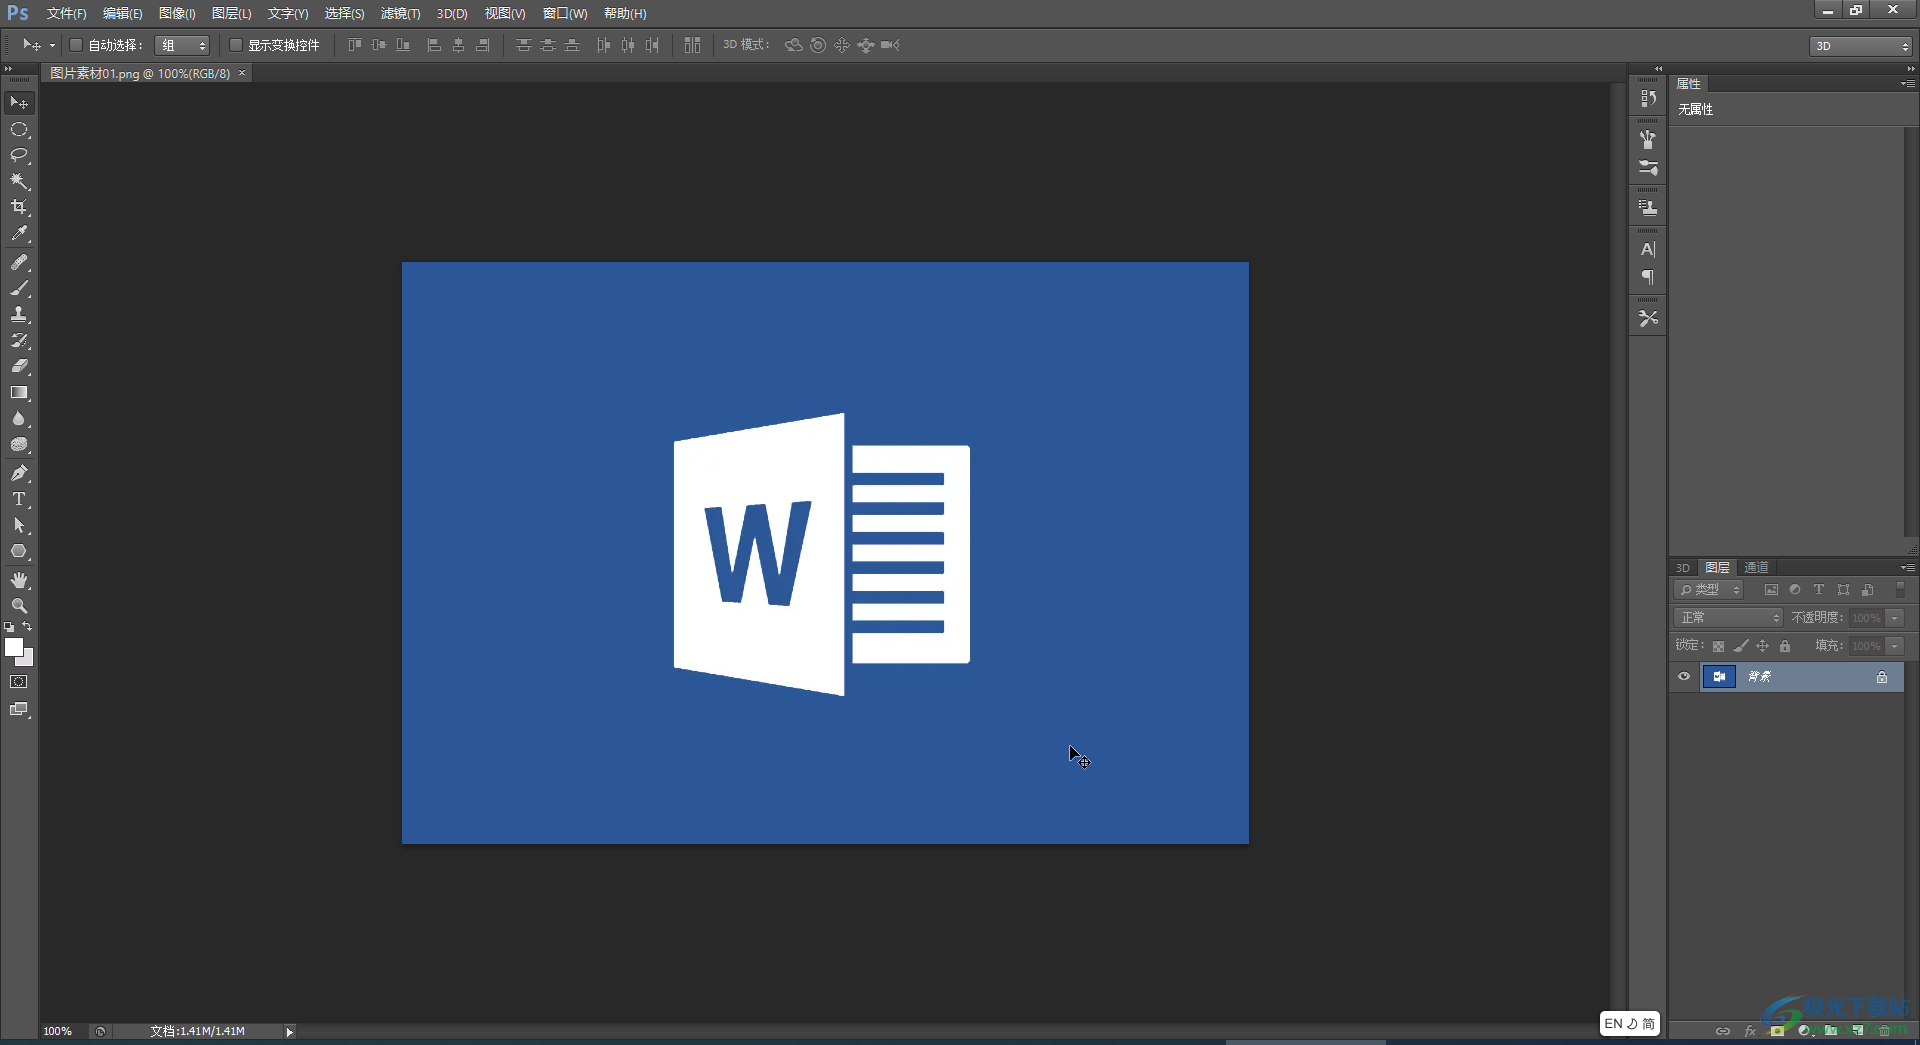Switch to the Channels tab

pos(1756,568)
